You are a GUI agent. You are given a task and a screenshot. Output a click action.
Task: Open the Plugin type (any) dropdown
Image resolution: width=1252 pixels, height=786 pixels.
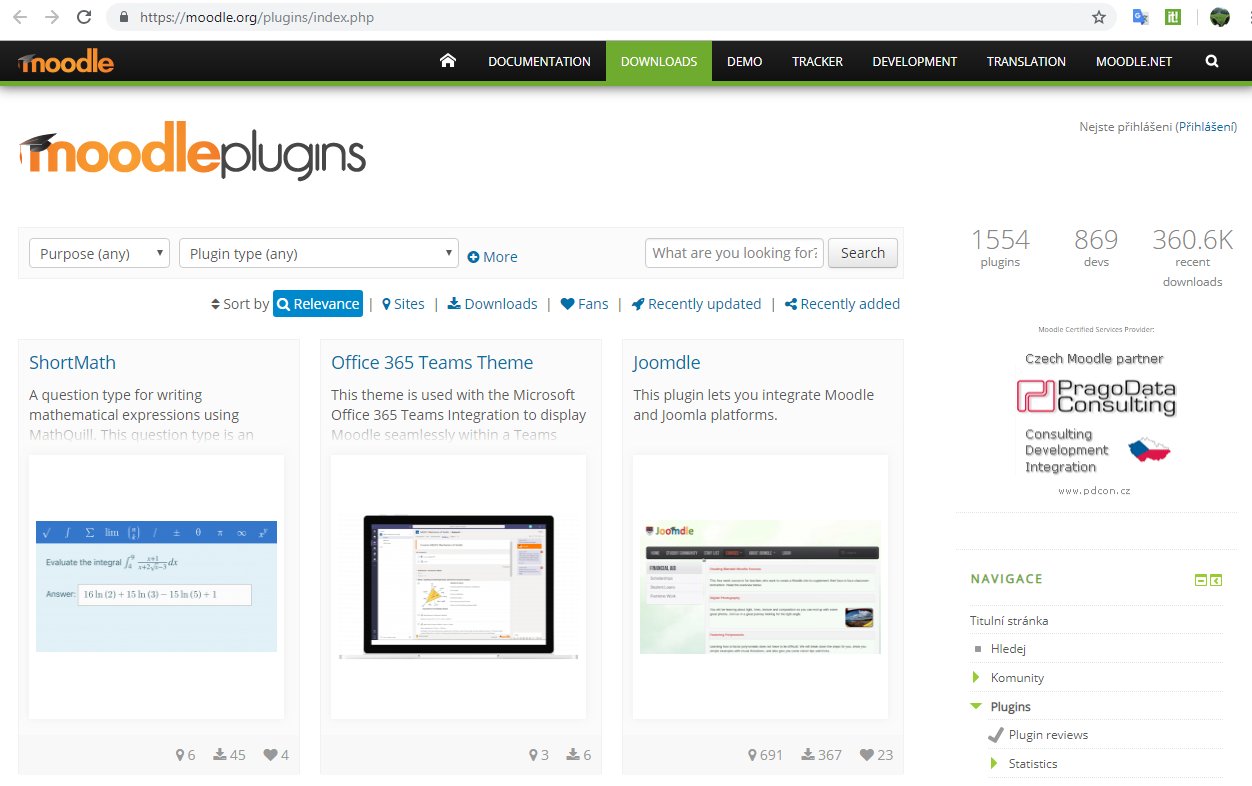click(319, 254)
